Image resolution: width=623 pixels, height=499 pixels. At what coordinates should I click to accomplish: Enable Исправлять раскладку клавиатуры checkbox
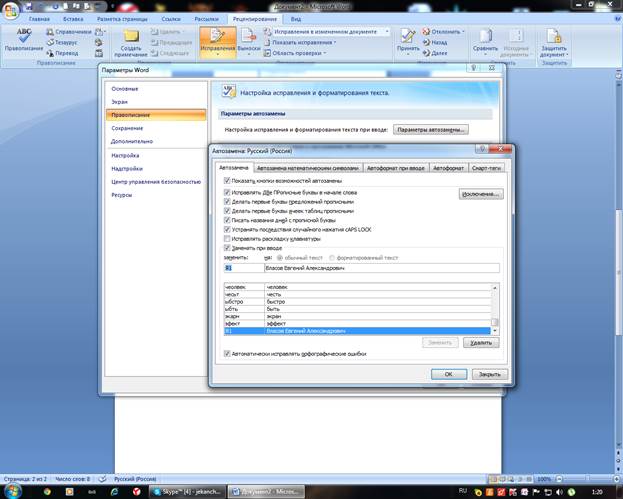pyautogui.click(x=227, y=239)
